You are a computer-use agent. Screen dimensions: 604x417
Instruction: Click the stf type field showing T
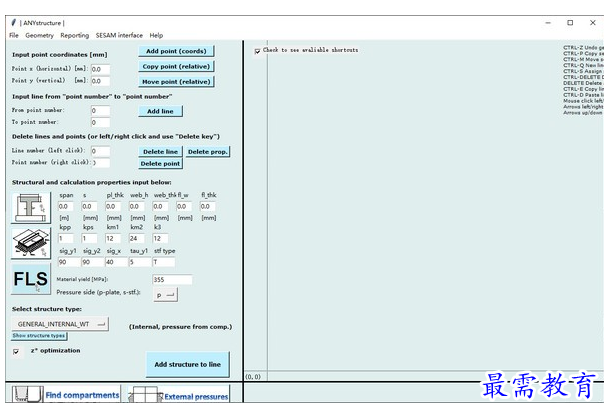[164, 262]
